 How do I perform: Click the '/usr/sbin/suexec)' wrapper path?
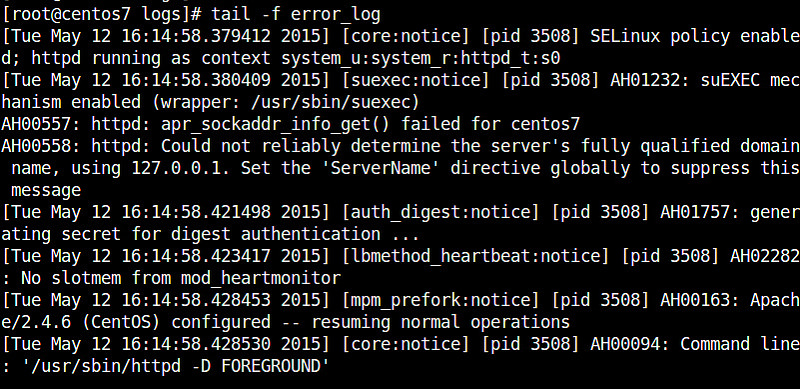(335, 102)
